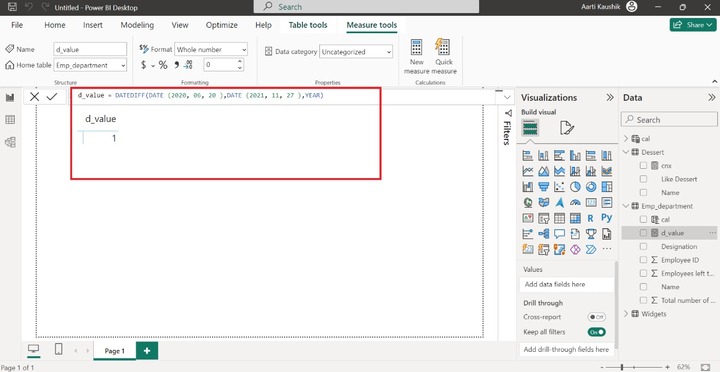Click the measure Name input field
The width and height of the screenshot is (720, 372).
[90, 49]
